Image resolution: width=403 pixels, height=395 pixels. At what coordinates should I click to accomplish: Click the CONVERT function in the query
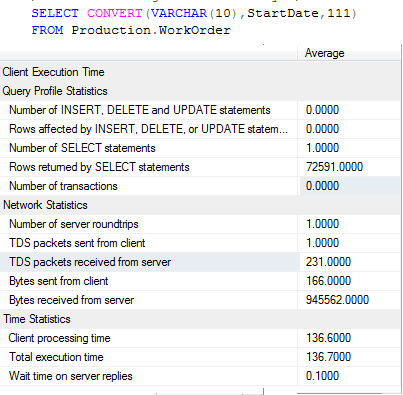[115, 13]
